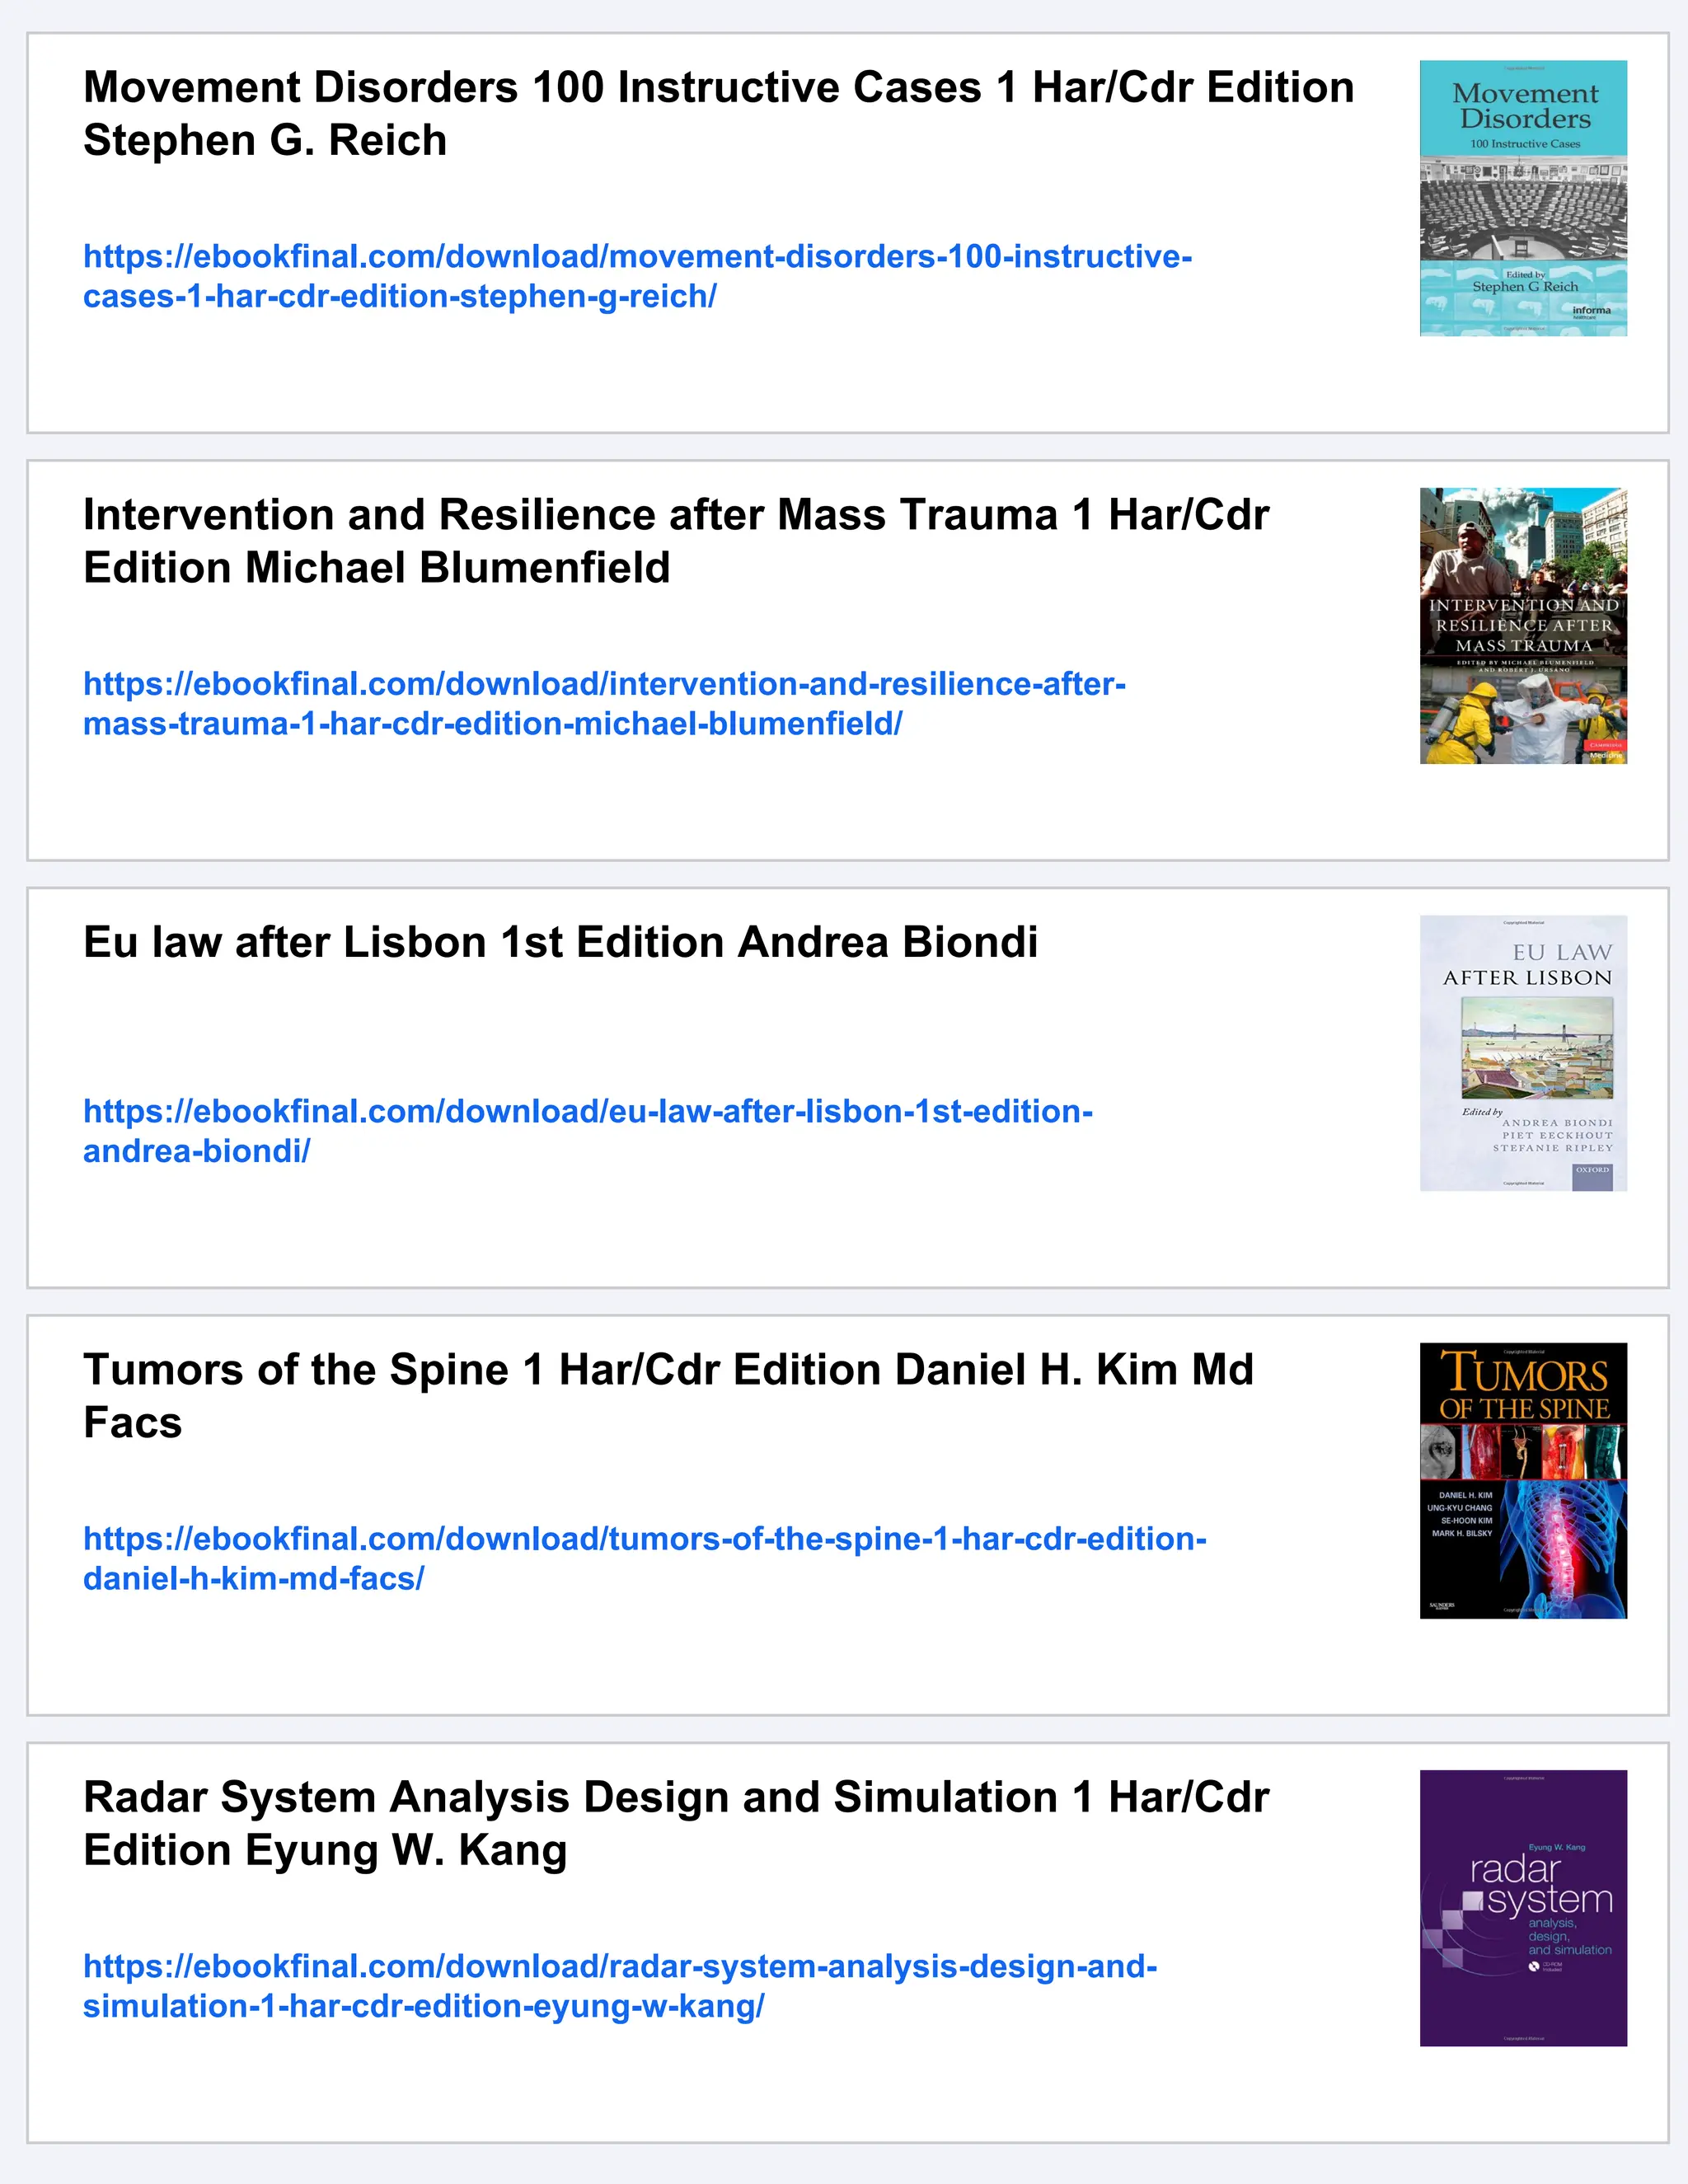Open the Intervention and Resilience download link
Viewport: 1688px width, 2184px height.
point(604,703)
